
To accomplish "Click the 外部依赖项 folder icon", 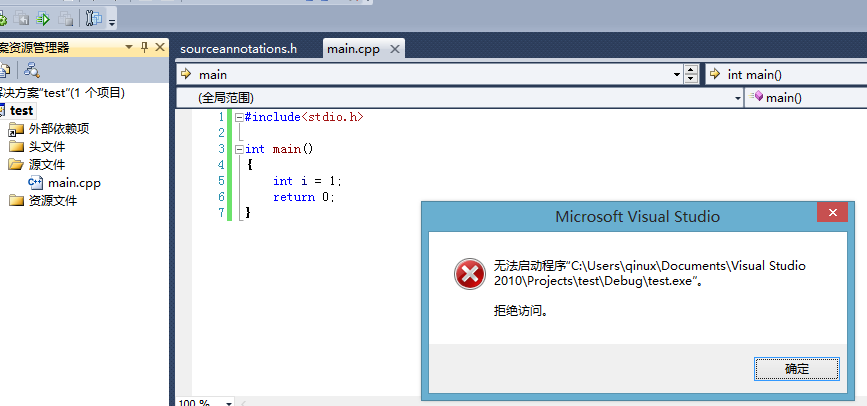I will point(16,129).
